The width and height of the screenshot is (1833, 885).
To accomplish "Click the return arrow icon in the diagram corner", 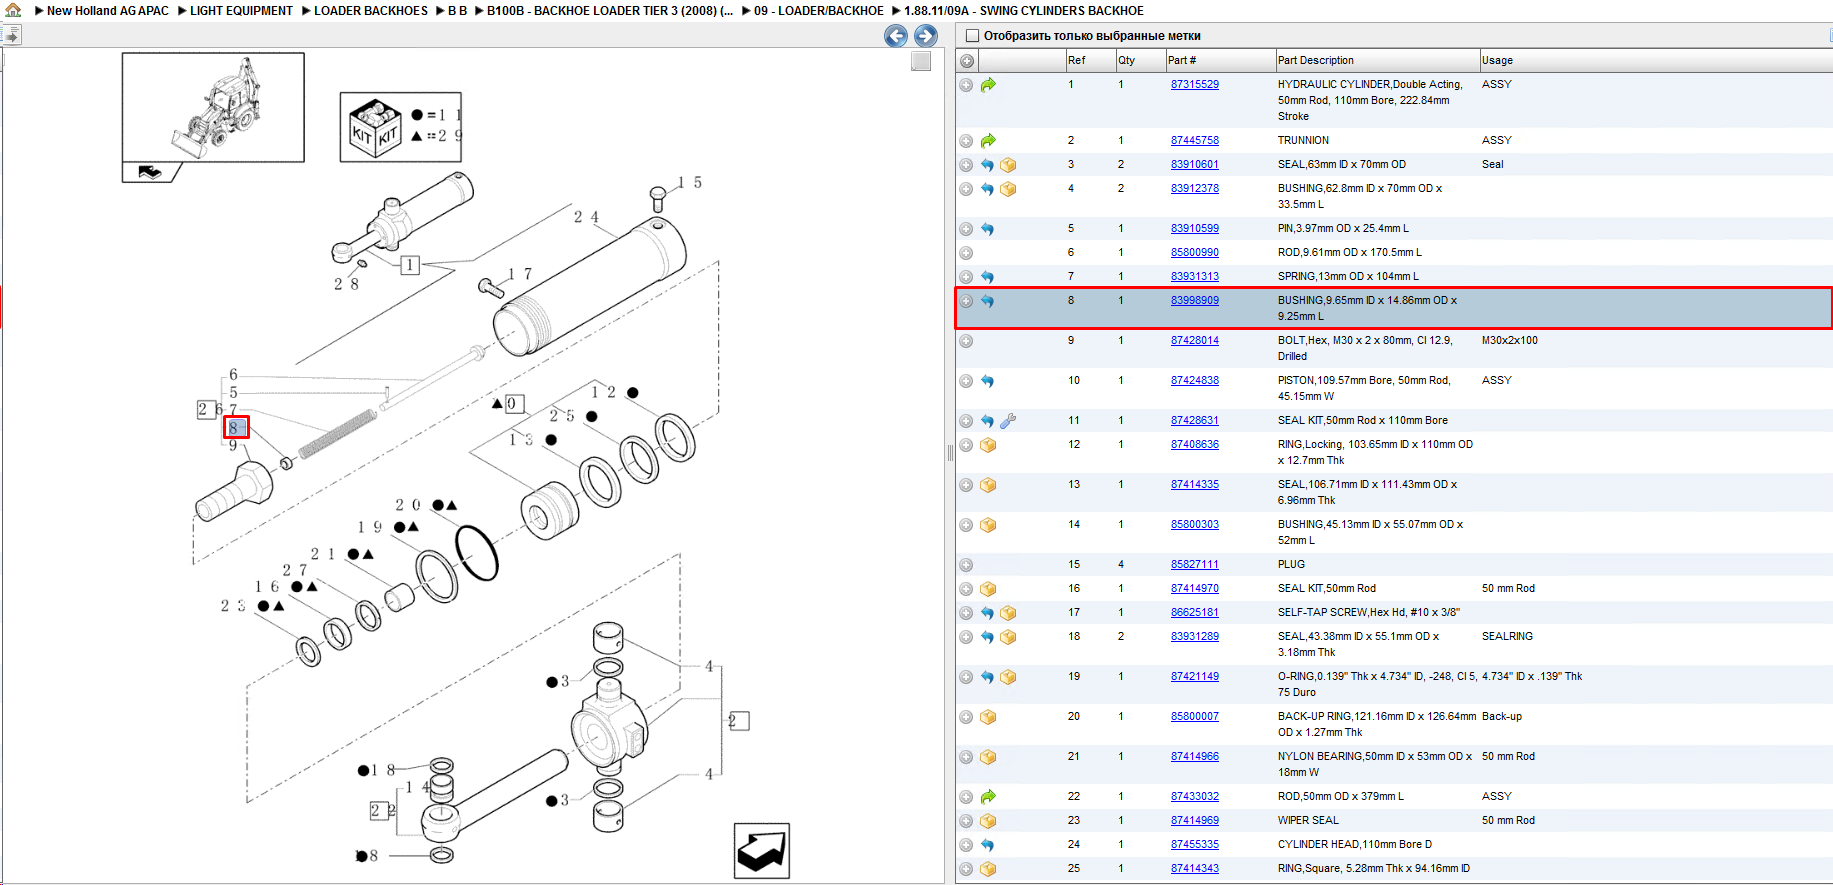I will (762, 850).
